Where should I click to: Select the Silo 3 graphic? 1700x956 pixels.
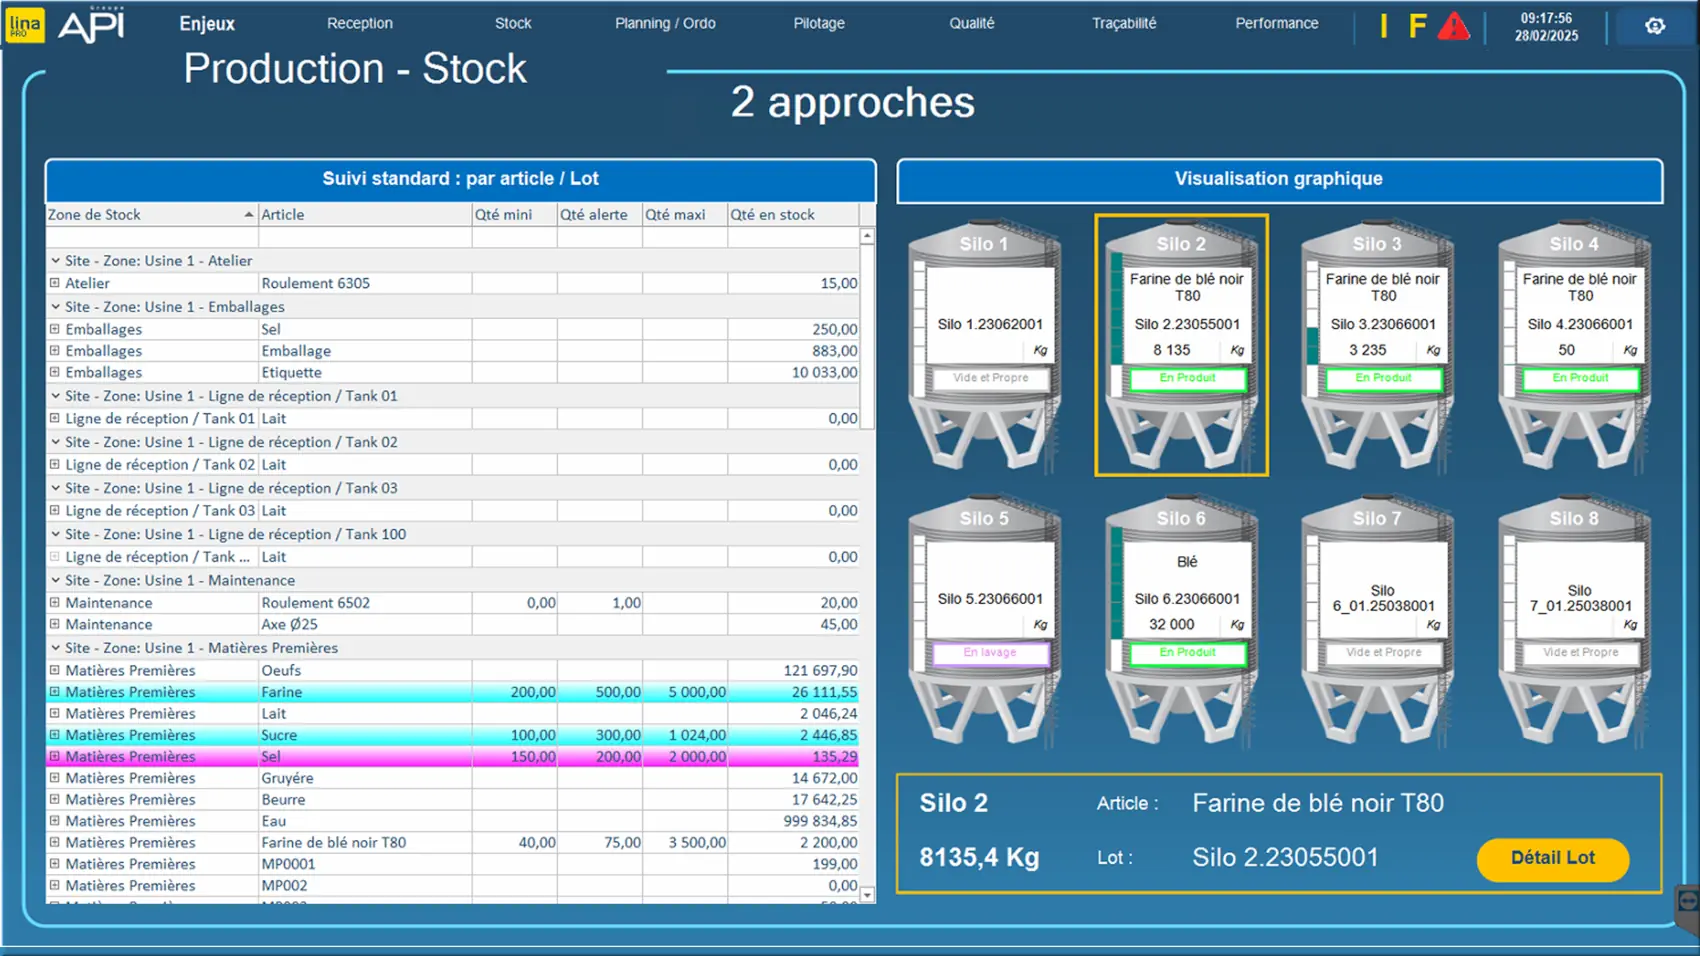coord(1377,345)
